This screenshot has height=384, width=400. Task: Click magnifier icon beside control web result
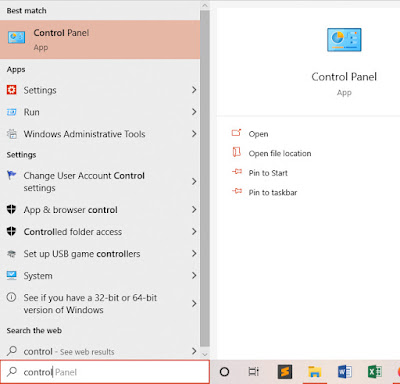pyautogui.click(x=12, y=351)
